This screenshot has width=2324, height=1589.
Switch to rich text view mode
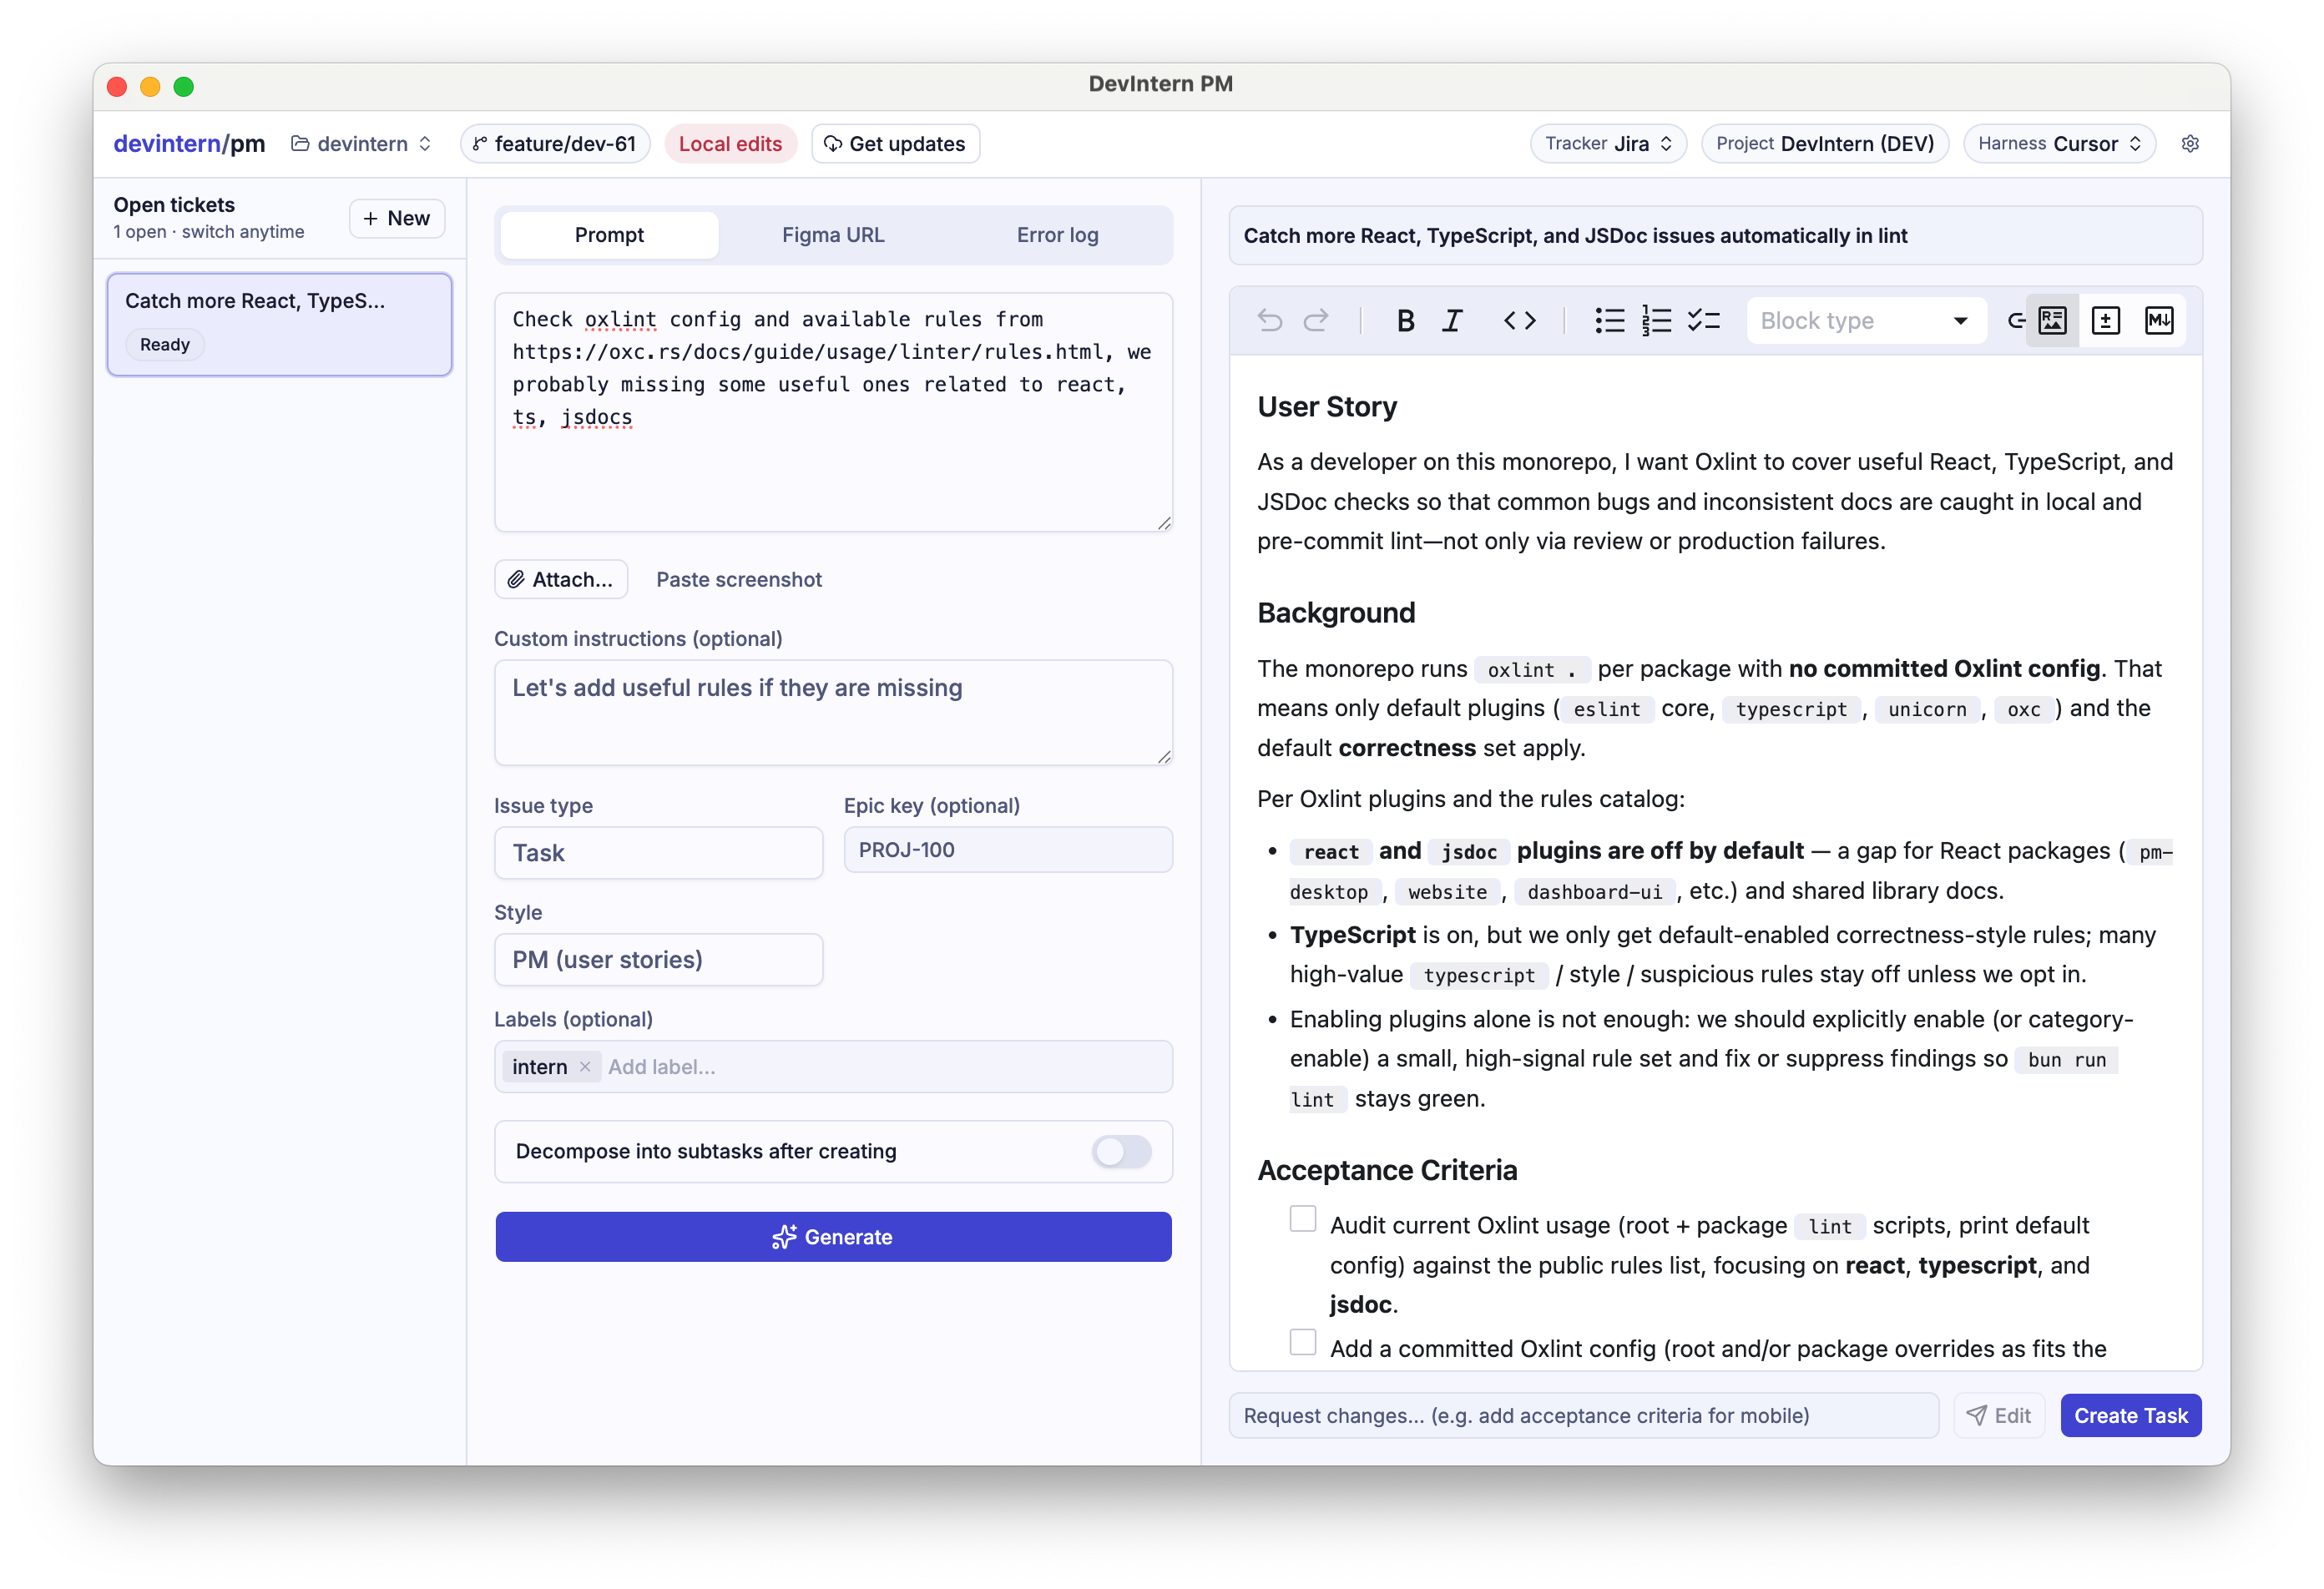2052,320
